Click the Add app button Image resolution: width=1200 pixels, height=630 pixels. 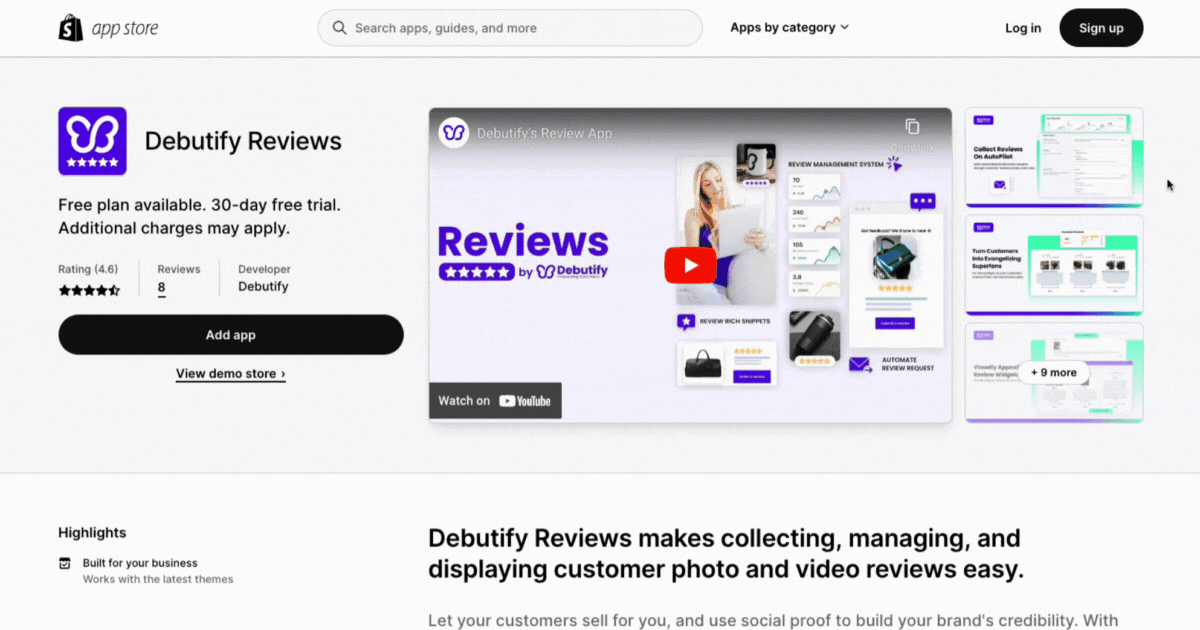tap(231, 335)
